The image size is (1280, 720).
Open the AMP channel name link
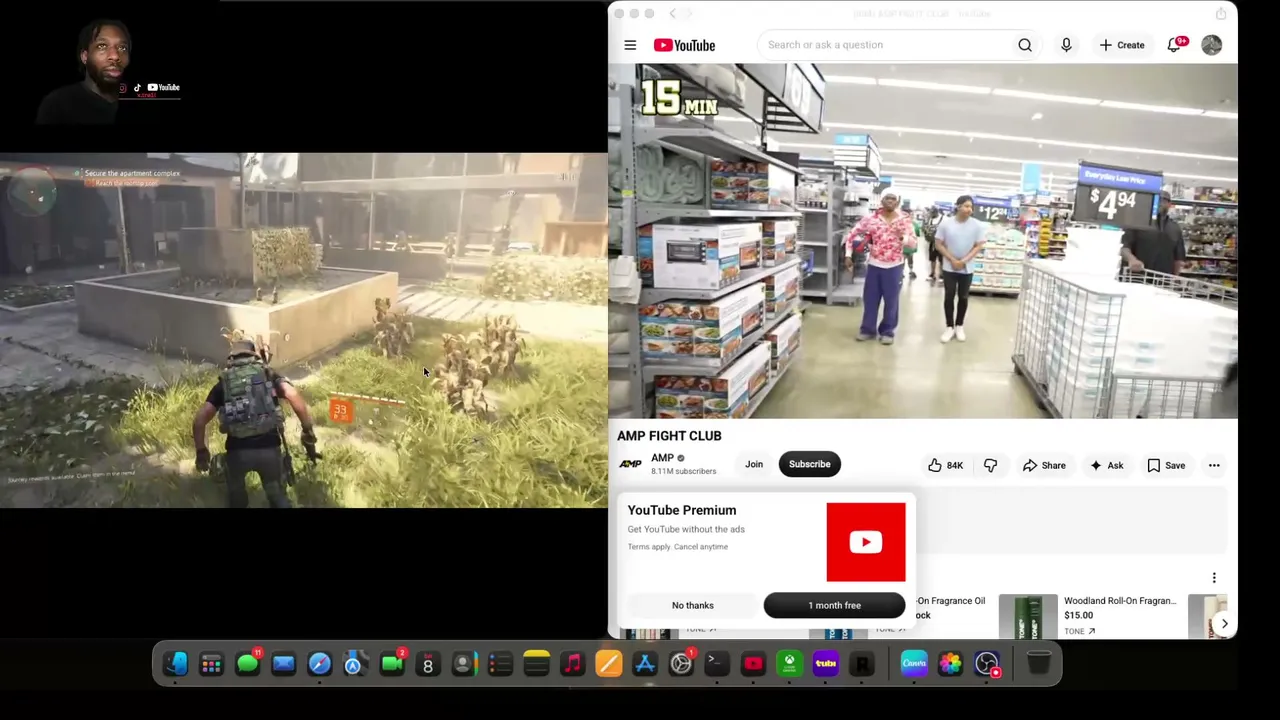coord(662,458)
